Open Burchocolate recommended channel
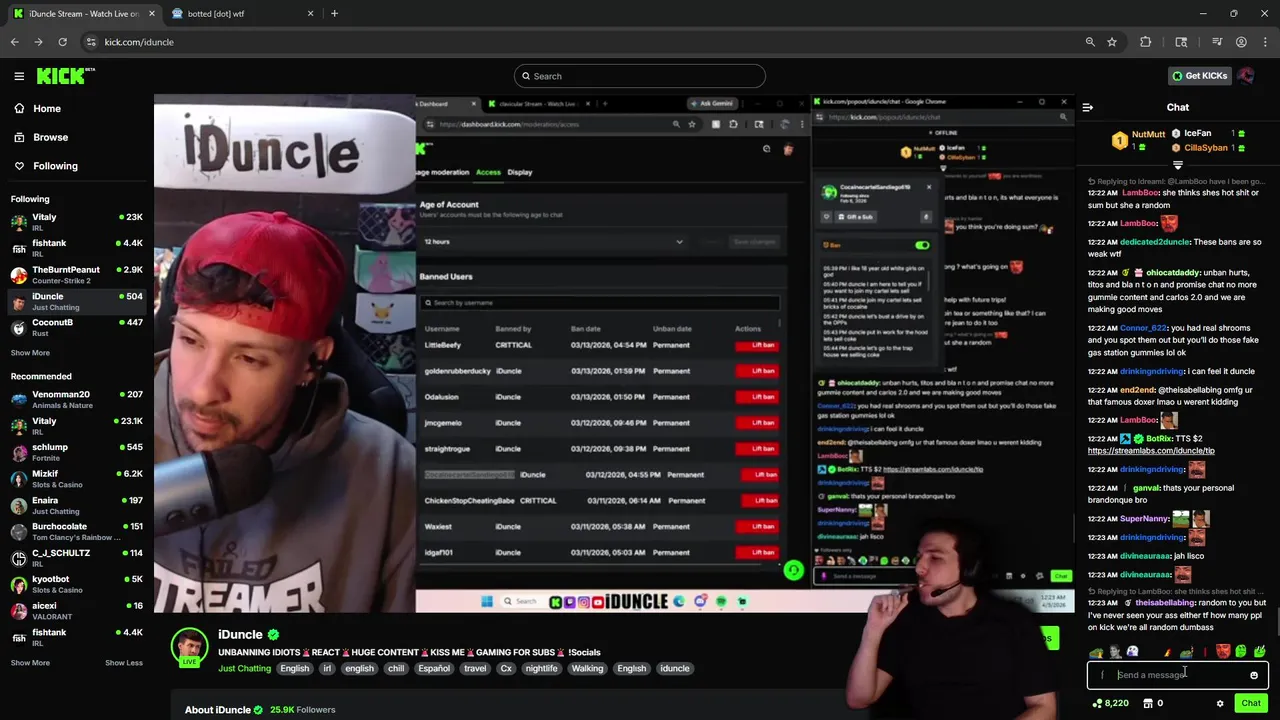The image size is (1280, 720). tap(77, 532)
